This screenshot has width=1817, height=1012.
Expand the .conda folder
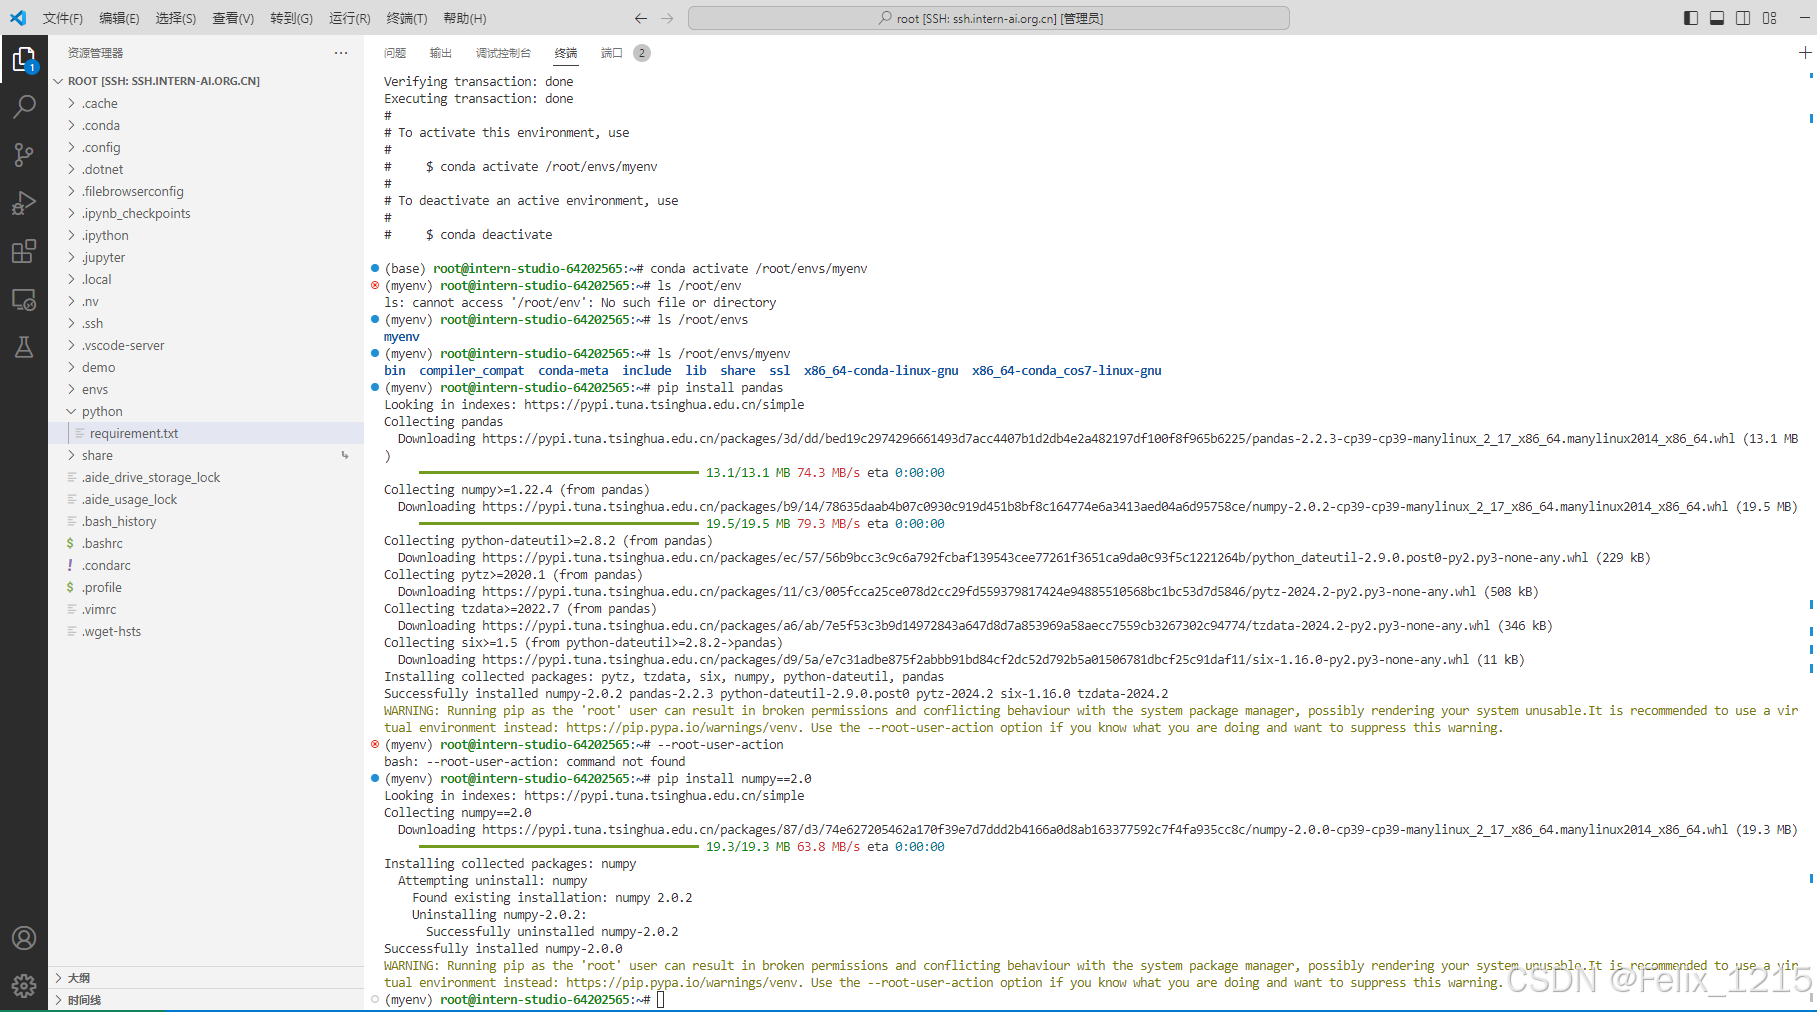point(100,125)
